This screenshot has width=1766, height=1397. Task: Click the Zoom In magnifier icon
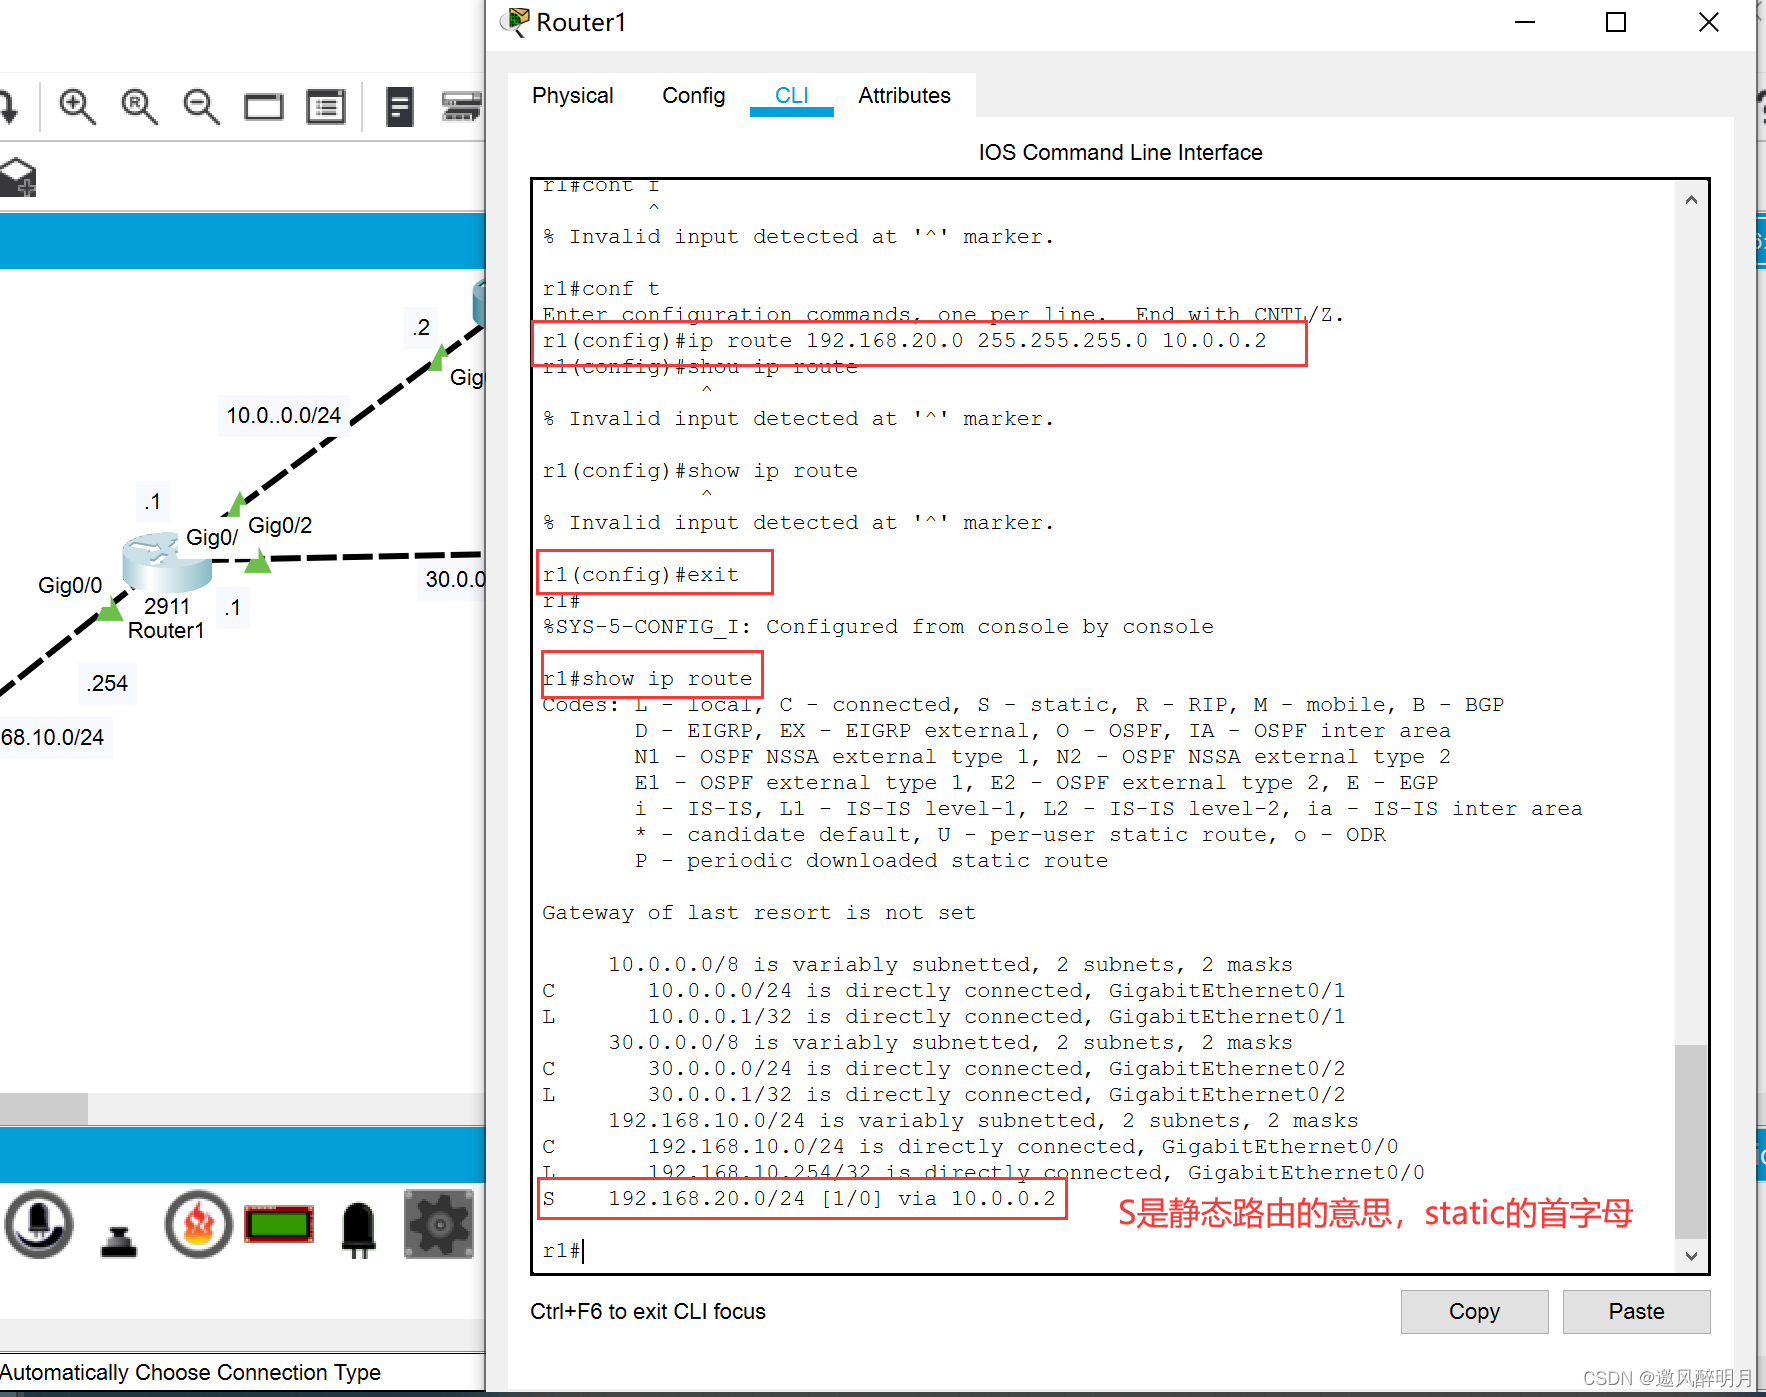[77, 106]
